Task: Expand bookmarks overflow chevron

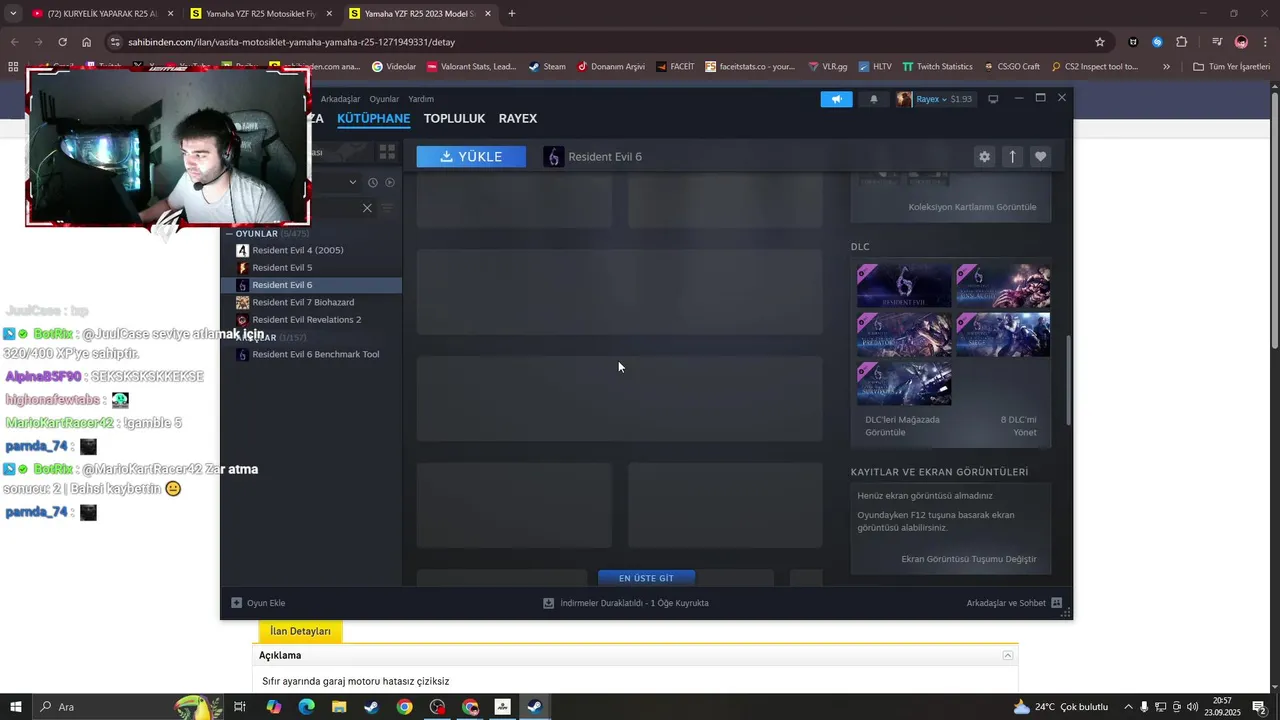Action: tap(1166, 67)
